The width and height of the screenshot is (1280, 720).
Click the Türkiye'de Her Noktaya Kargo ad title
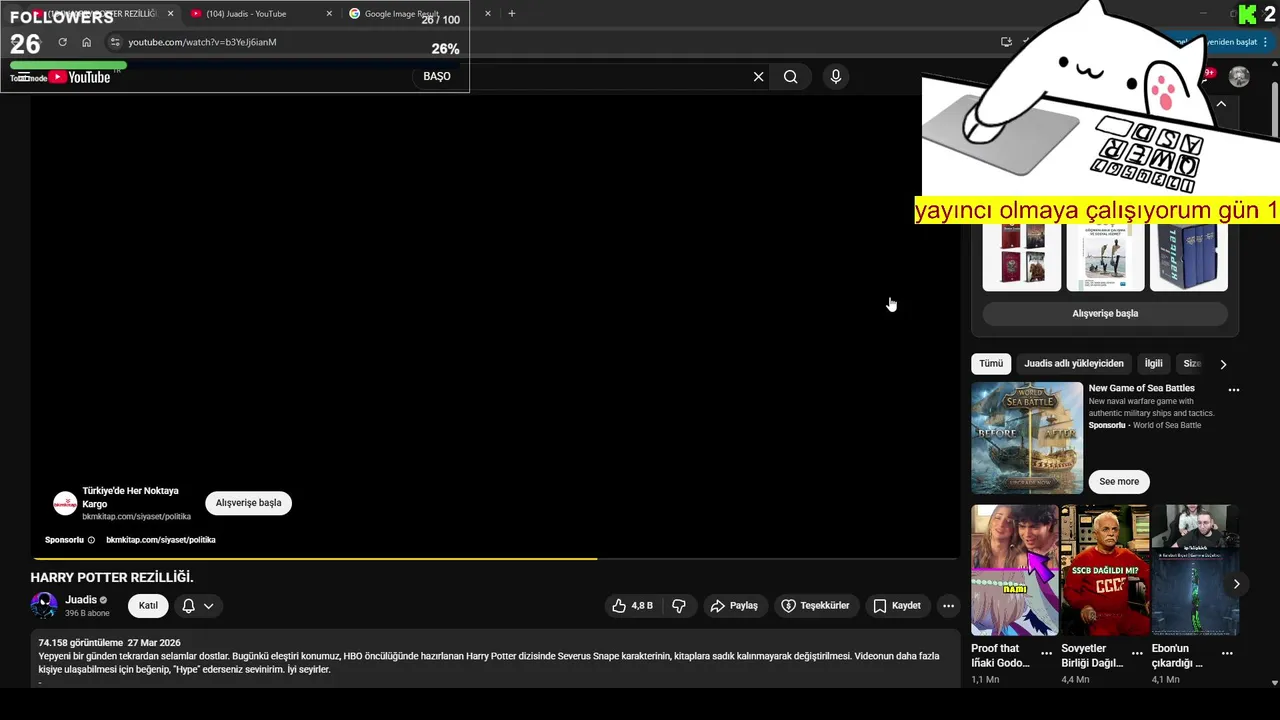130,497
